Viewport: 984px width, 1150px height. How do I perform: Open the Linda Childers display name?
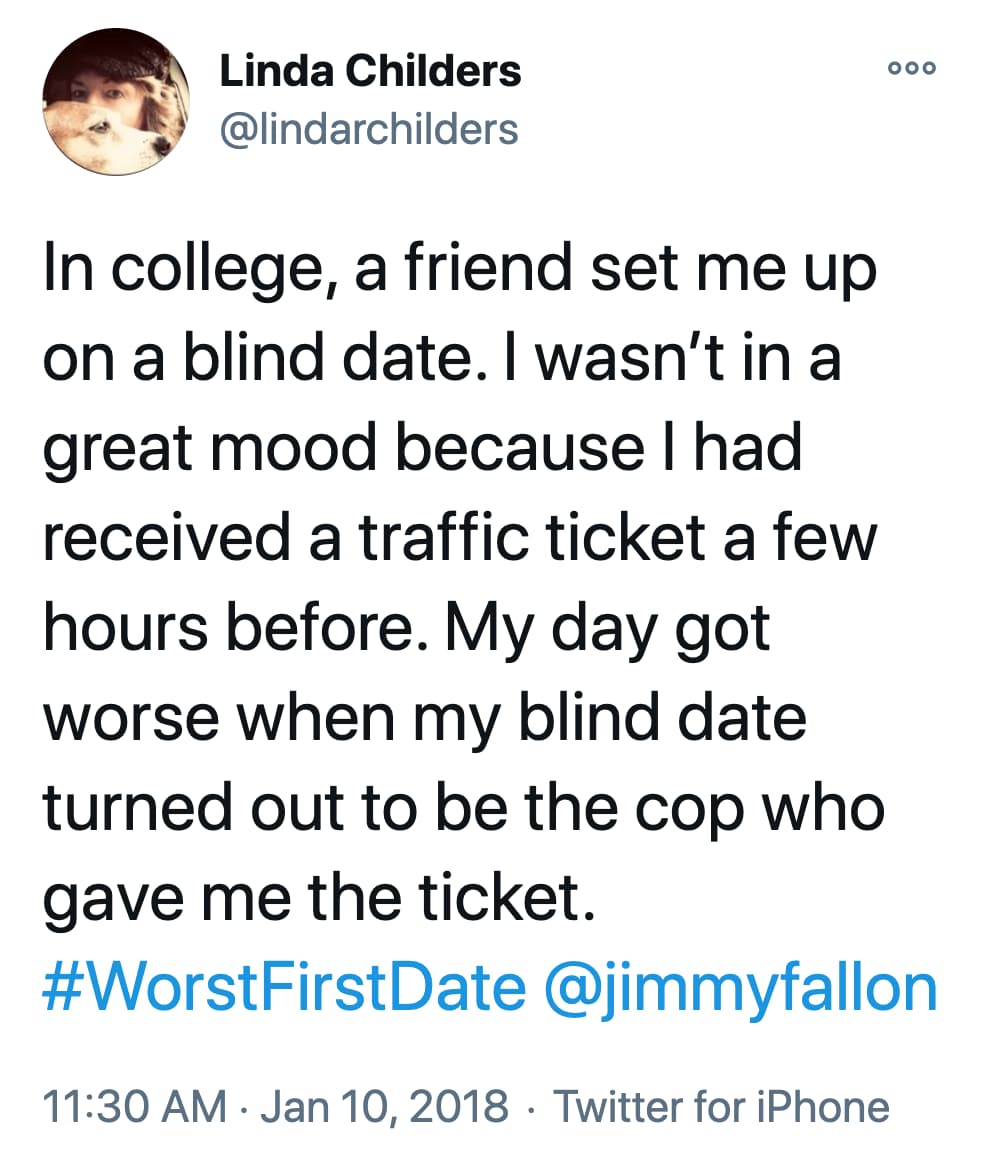point(370,71)
